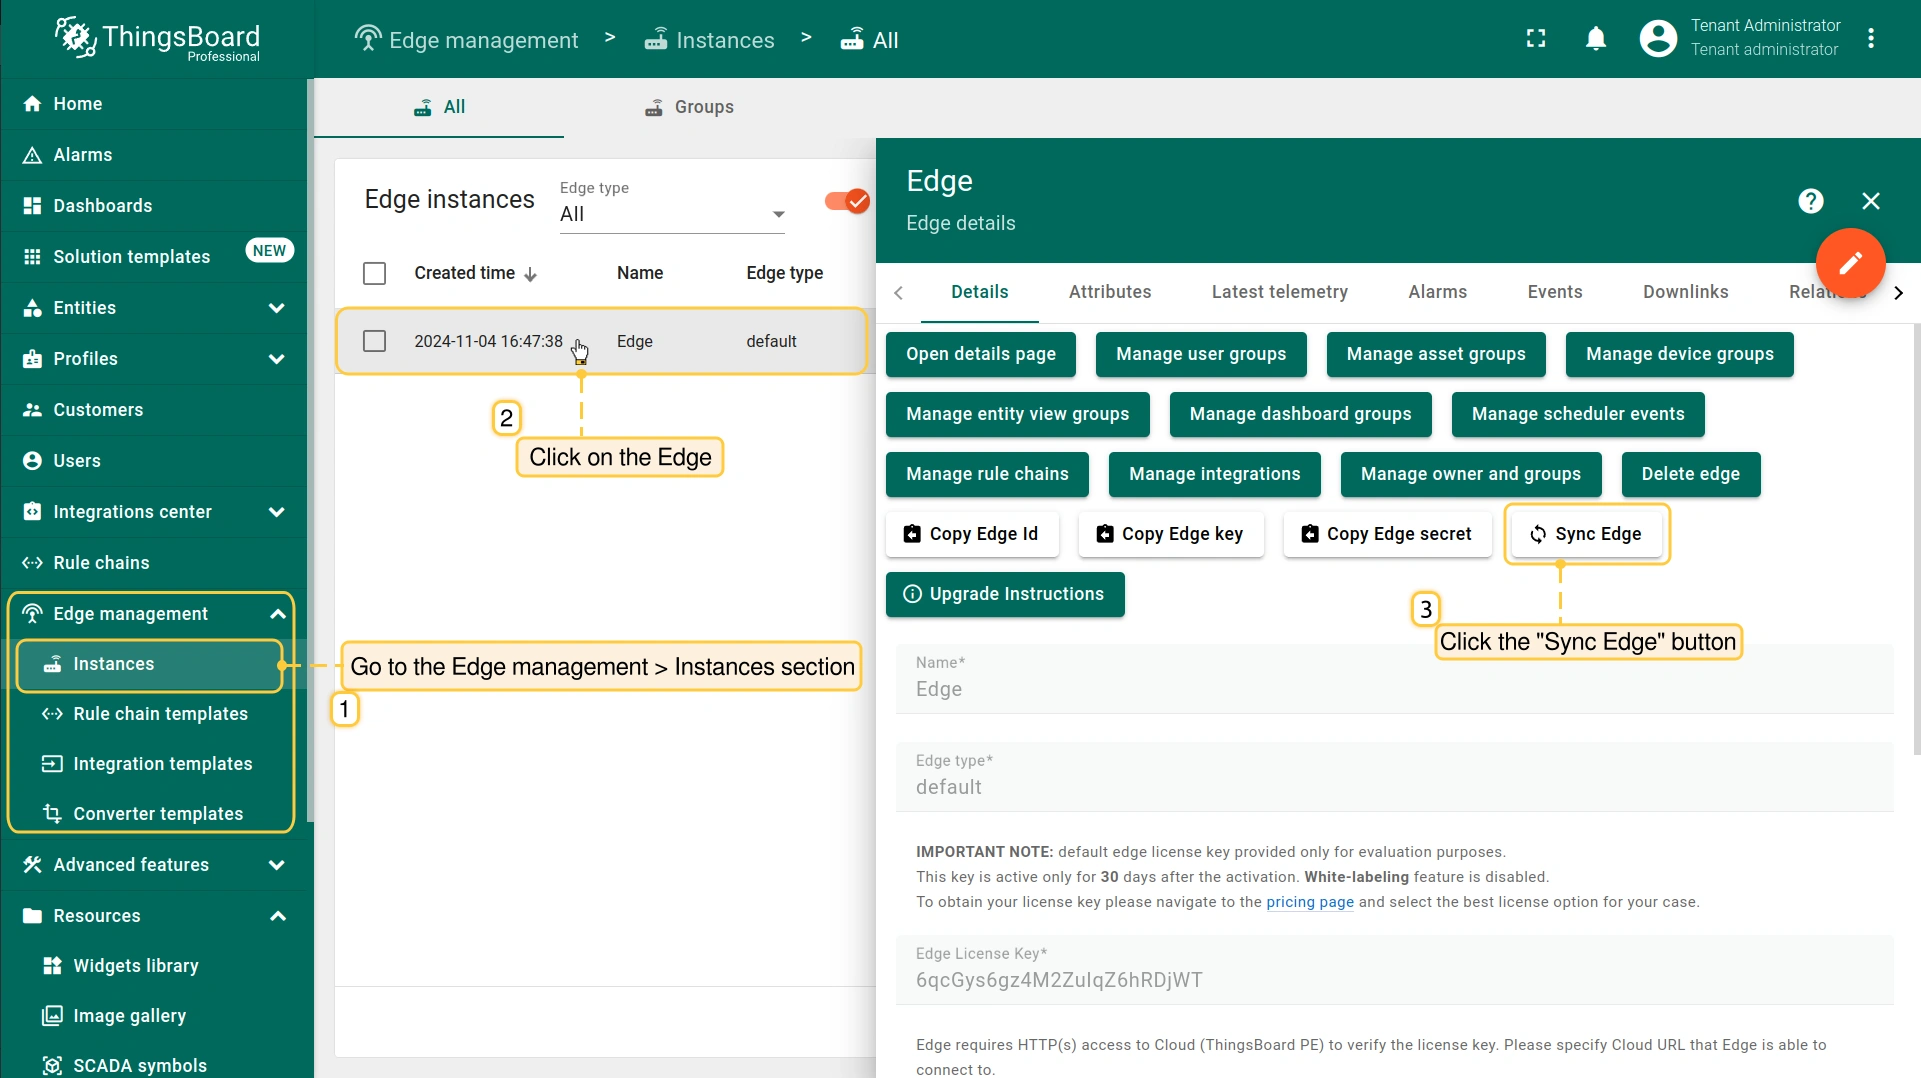Click the ThingsBoard logo
The image size is (1921, 1078).
click(x=157, y=39)
